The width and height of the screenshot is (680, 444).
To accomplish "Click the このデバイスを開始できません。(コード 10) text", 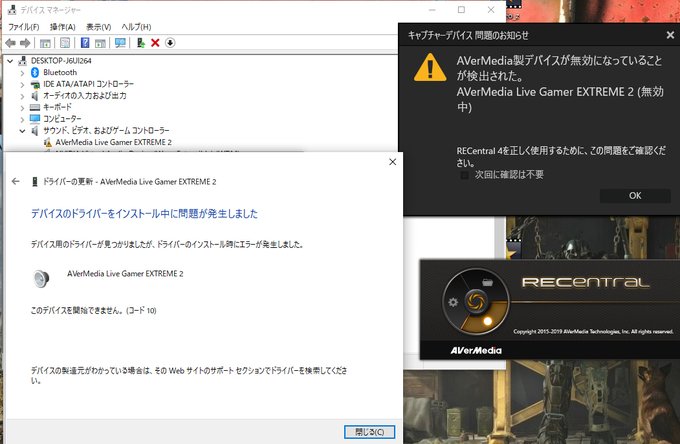I will 94,310.
